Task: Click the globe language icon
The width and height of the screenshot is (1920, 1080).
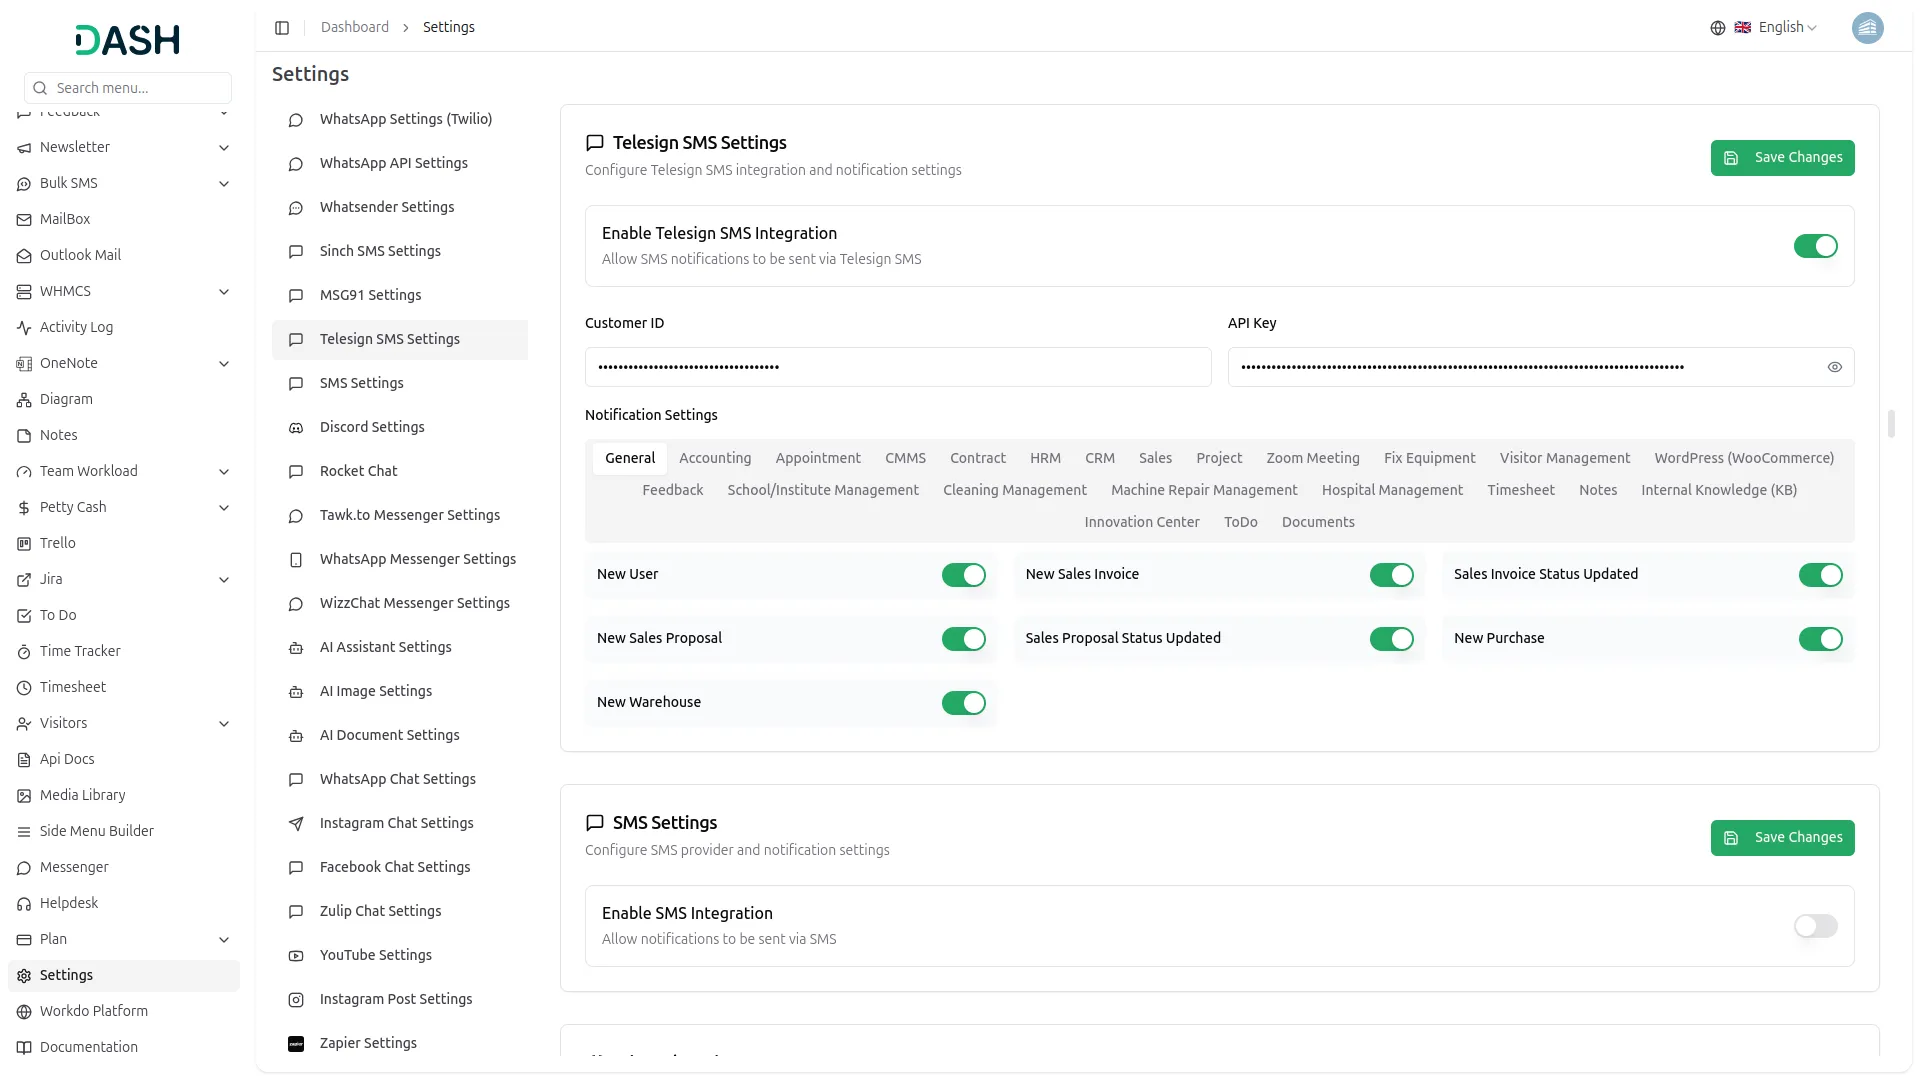Action: [x=1717, y=28]
